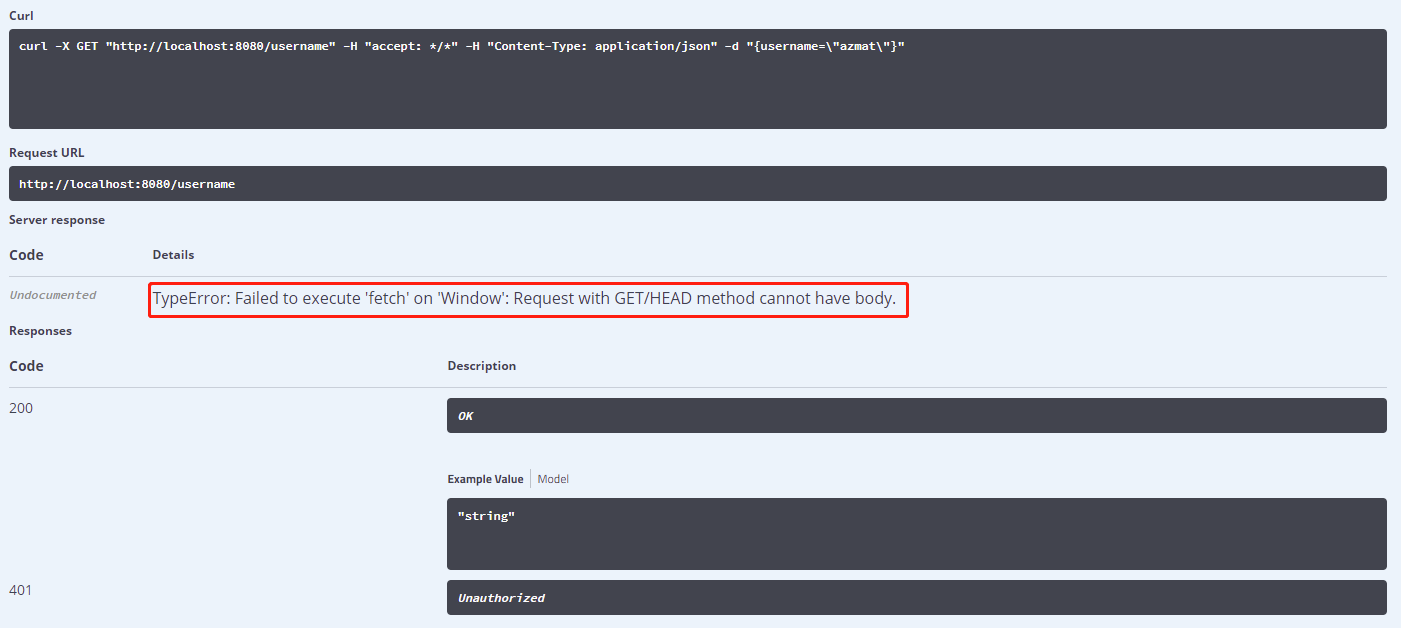This screenshot has width=1401, height=628.
Task: Click the Responses section heading
Action: pos(40,330)
